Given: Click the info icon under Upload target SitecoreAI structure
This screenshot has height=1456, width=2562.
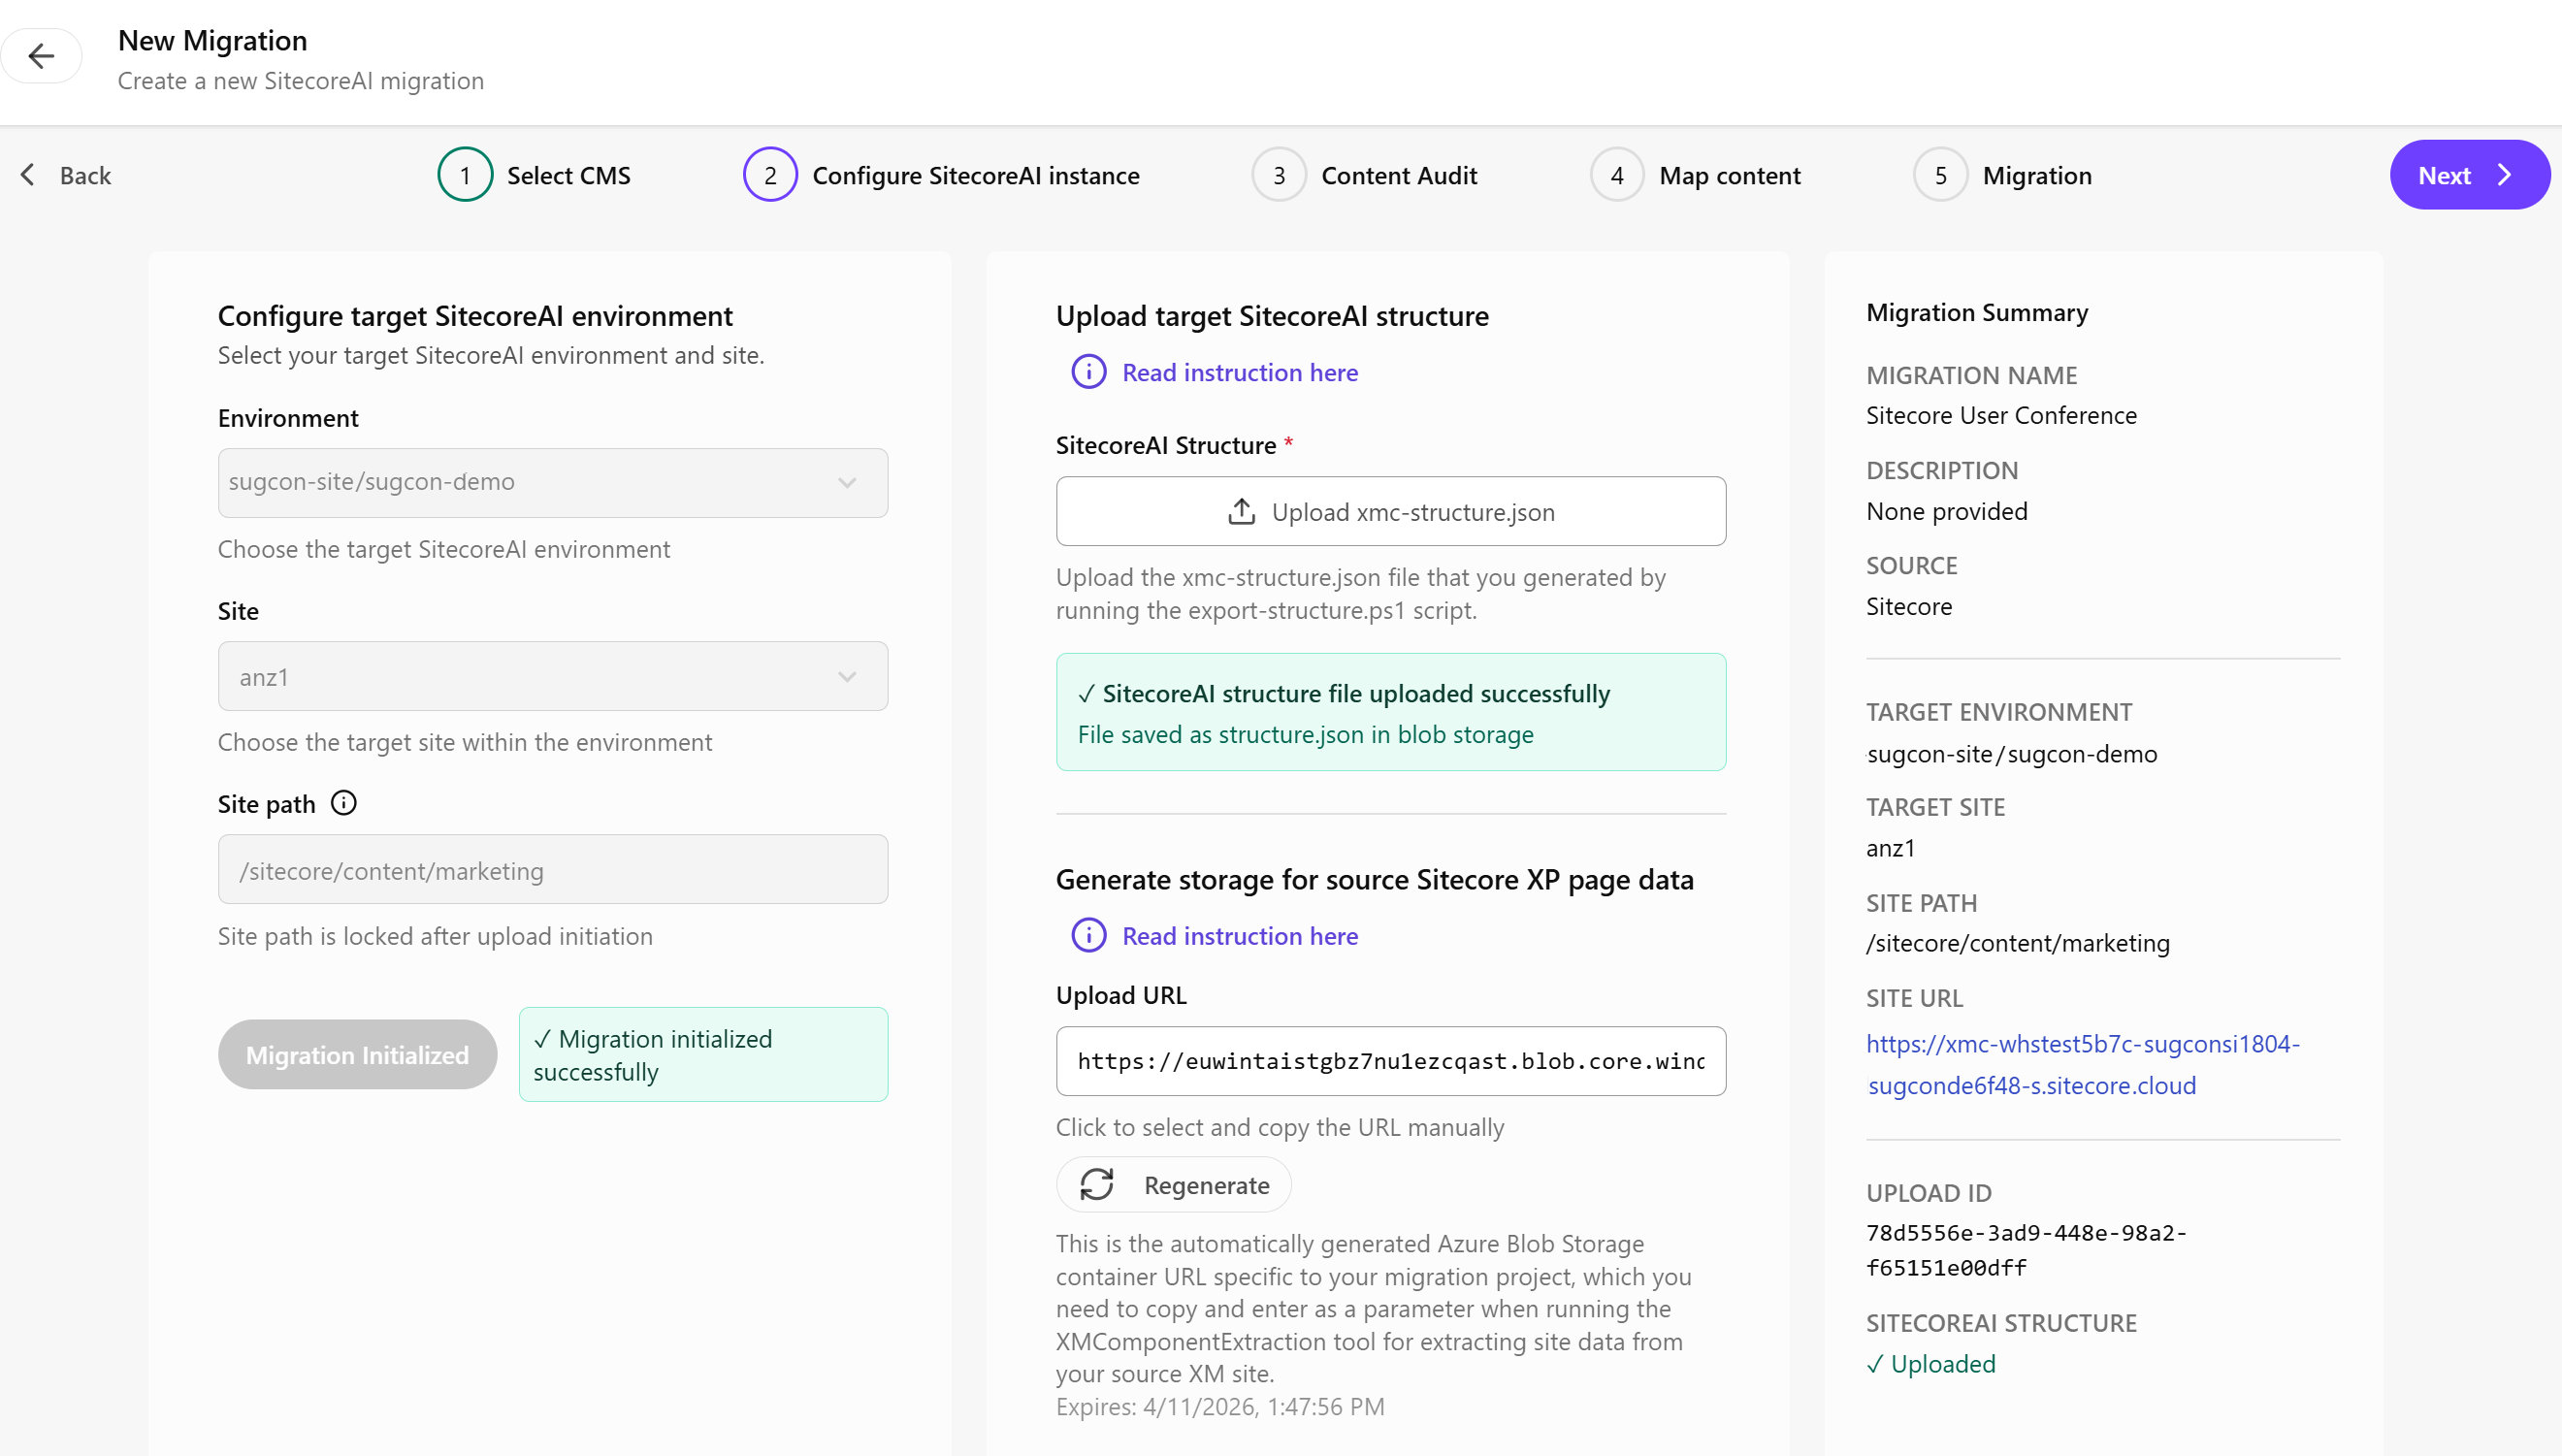Looking at the screenshot, I should click(x=1089, y=372).
